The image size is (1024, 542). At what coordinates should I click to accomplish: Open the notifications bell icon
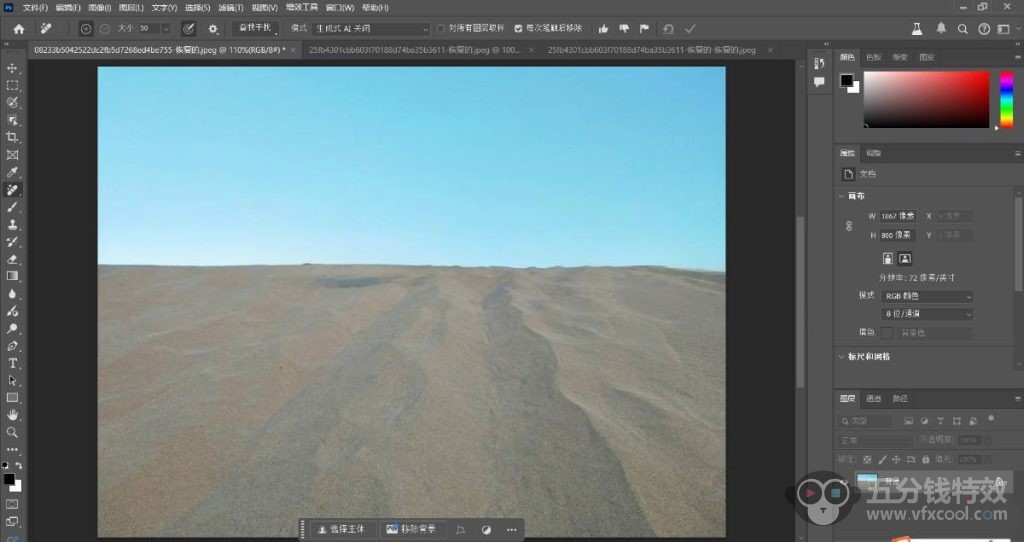(941, 29)
